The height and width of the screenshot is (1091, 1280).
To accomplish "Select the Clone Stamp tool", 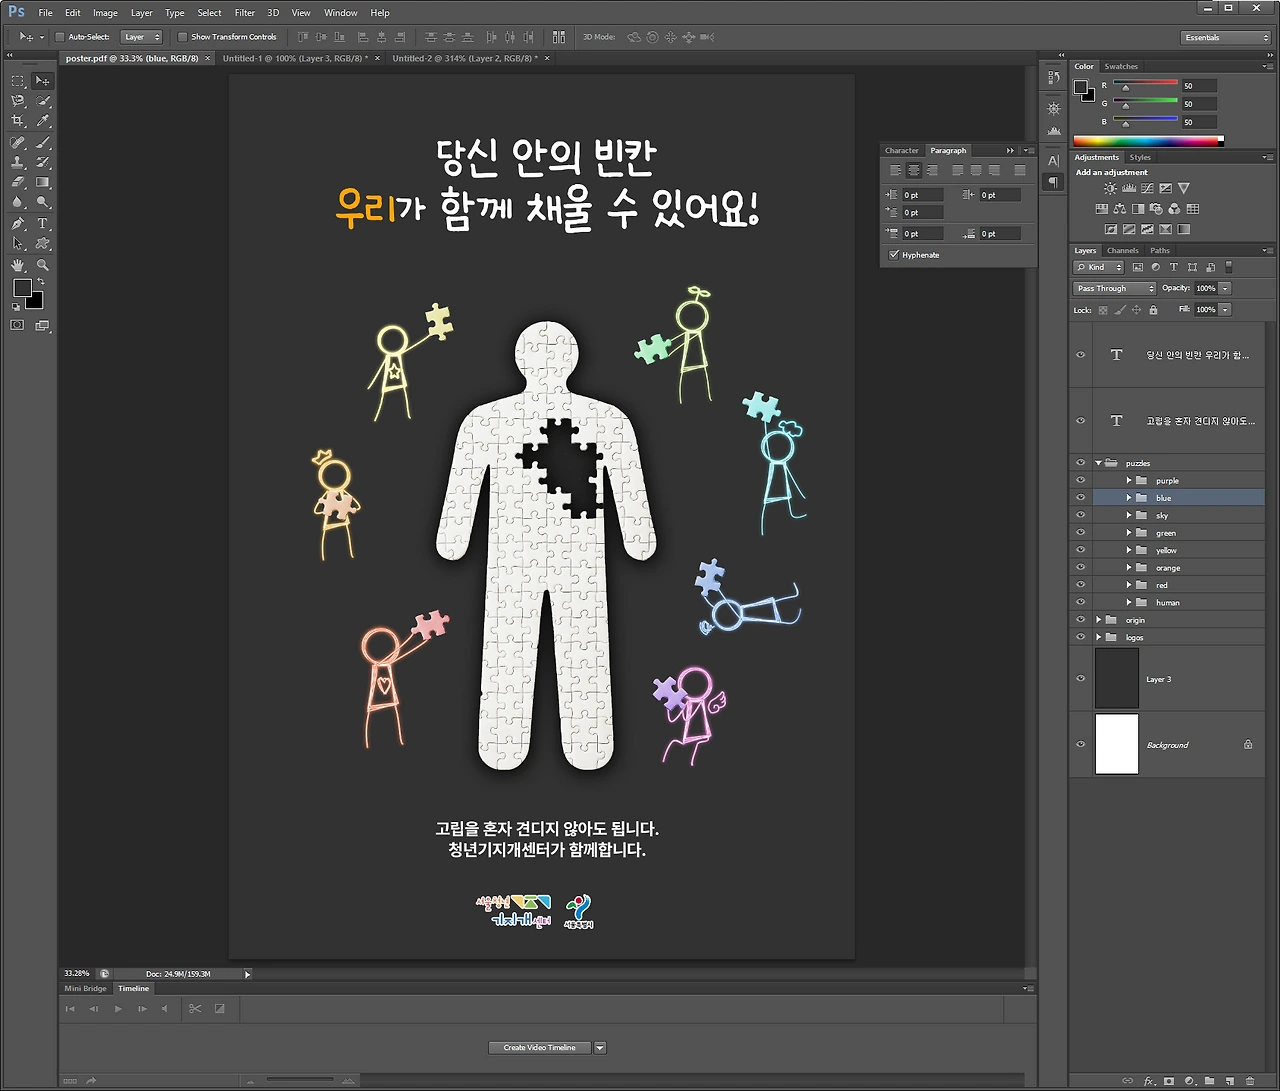I will click(x=18, y=162).
